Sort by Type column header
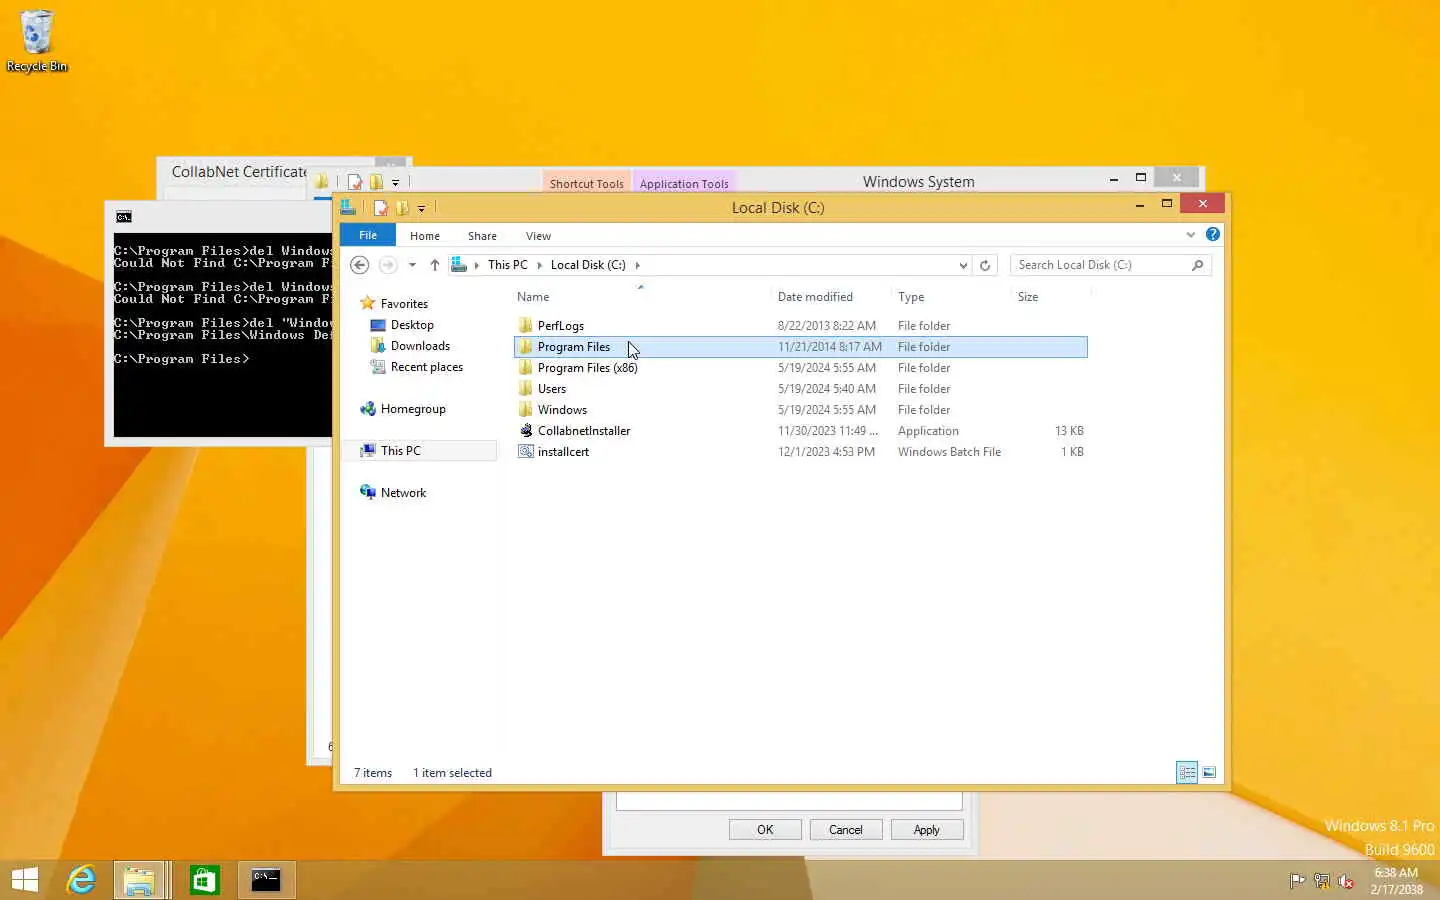The height and width of the screenshot is (900, 1440). (951, 297)
